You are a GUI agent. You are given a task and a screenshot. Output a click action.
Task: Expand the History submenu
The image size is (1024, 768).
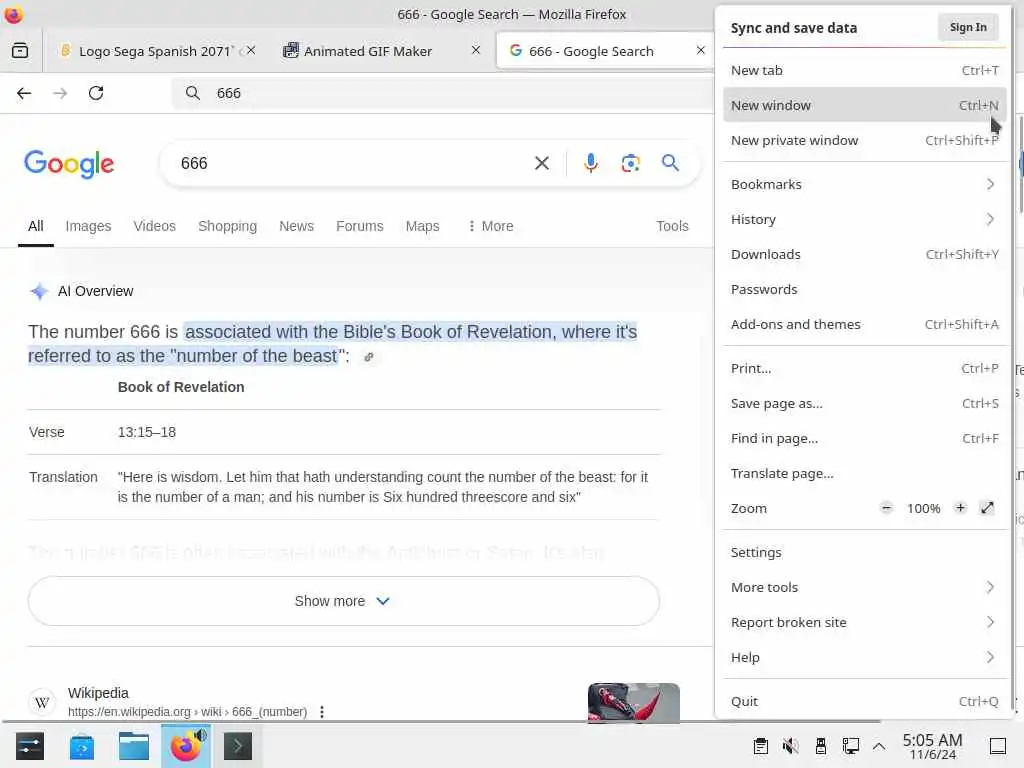click(864, 219)
